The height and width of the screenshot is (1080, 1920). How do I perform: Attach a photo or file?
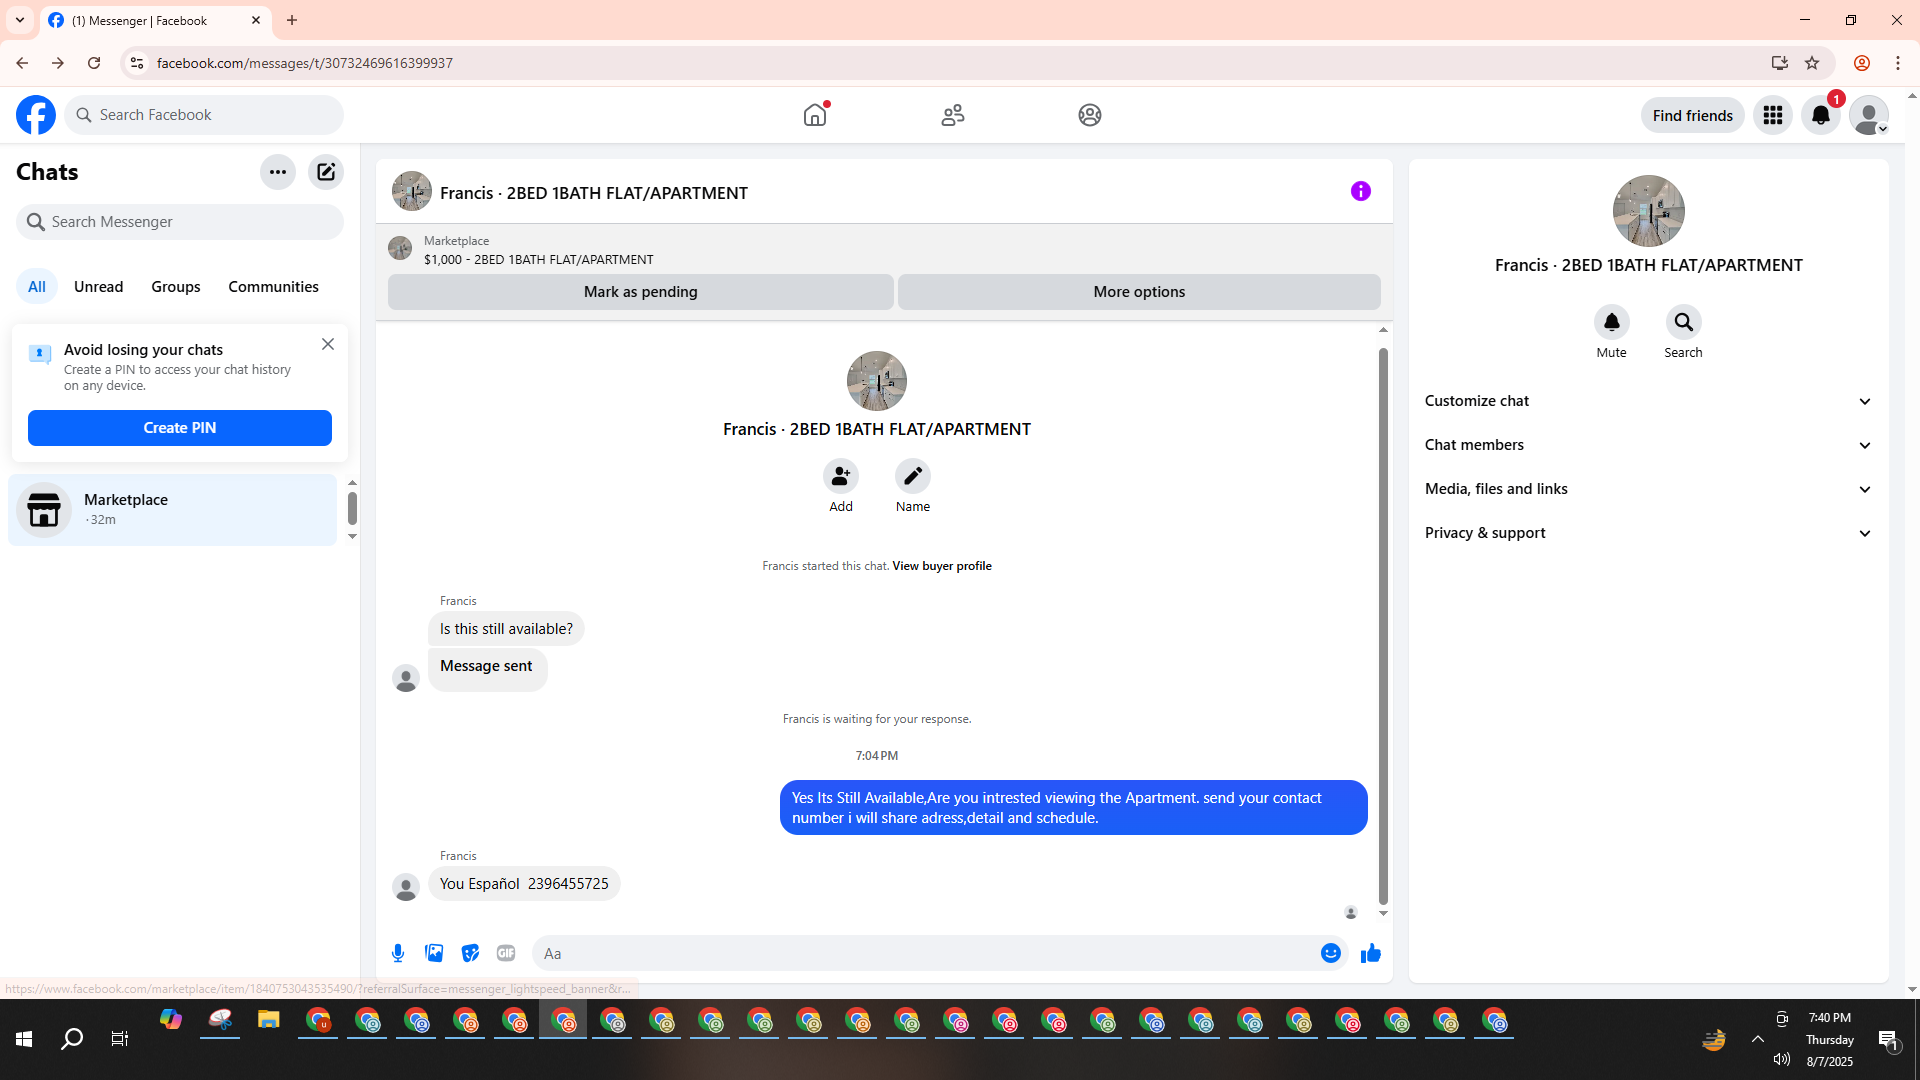point(434,953)
